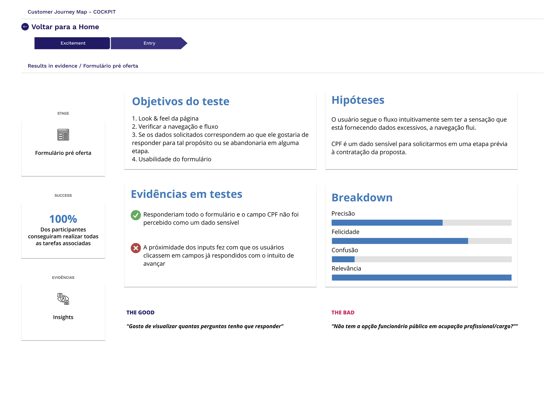This screenshot has width=551, height=393.
Task: Click the Felicidade progress bar
Action: pyautogui.click(x=422, y=241)
